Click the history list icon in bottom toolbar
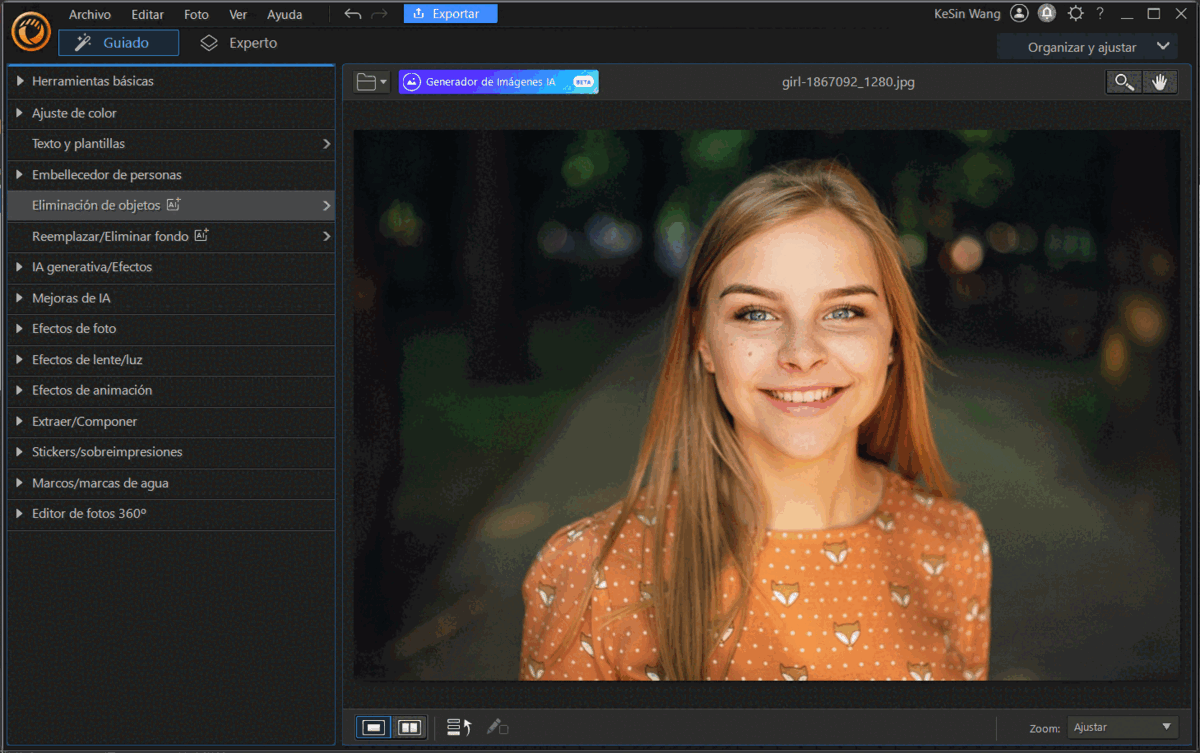Image resolution: width=1200 pixels, height=753 pixels. [x=459, y=727]
